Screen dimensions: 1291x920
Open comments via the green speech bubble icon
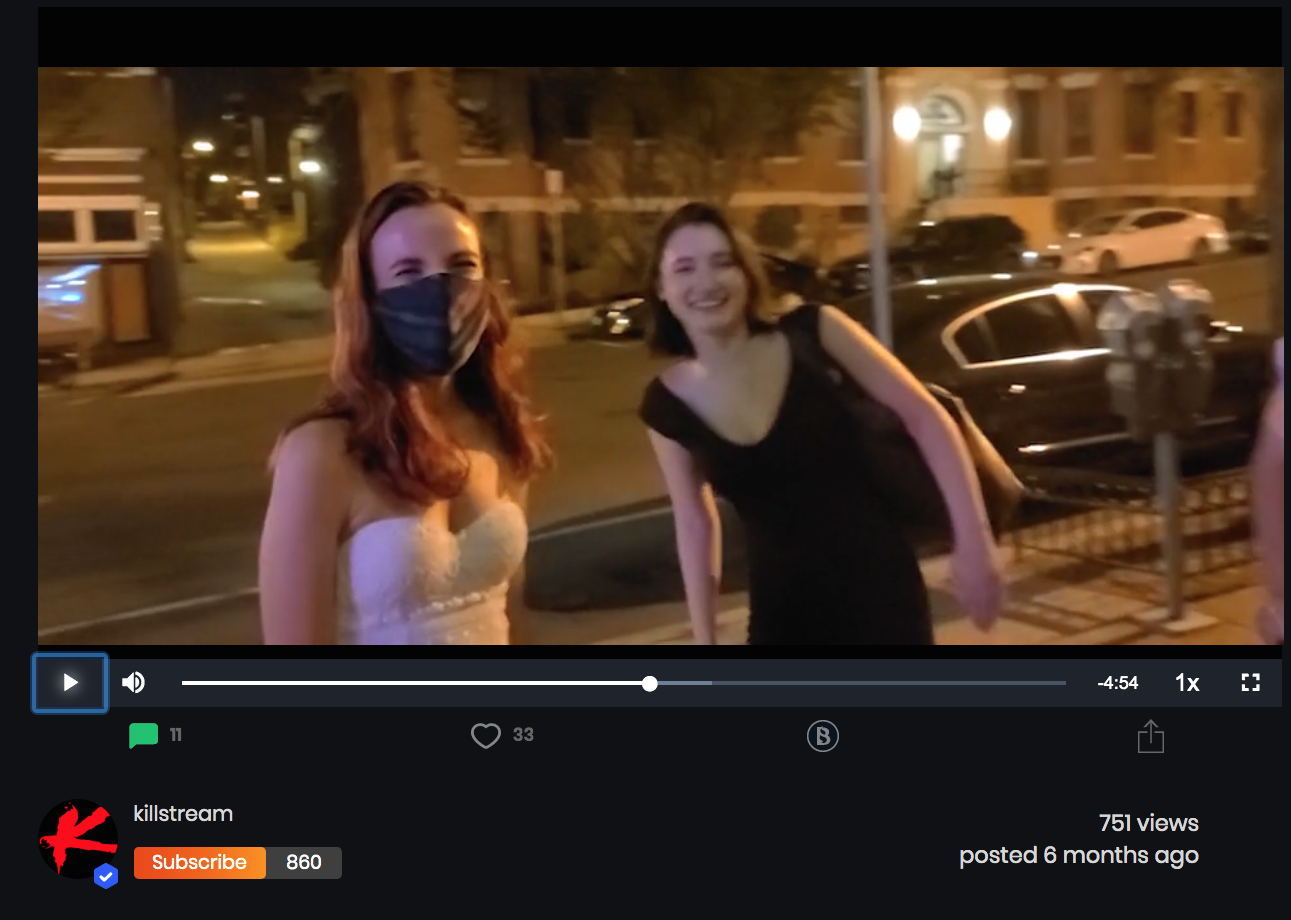coord(144,736)
